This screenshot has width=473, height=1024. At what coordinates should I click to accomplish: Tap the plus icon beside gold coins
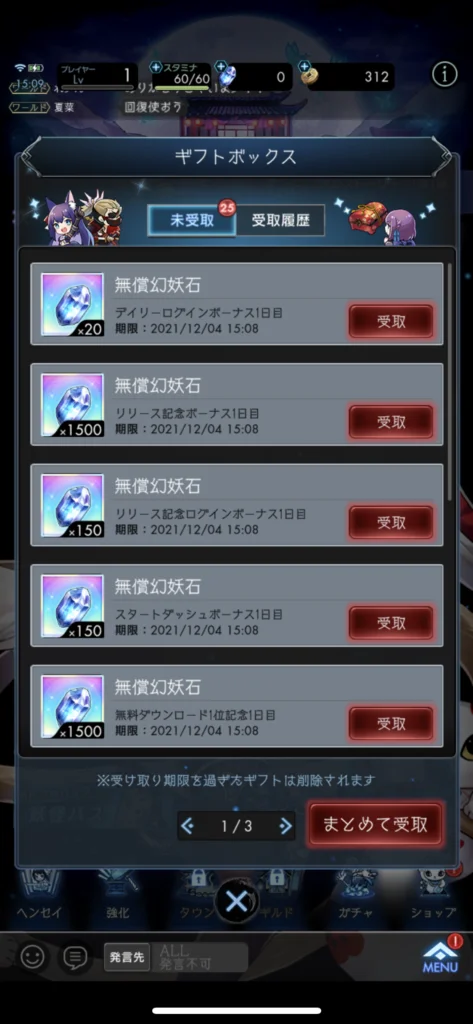coord(304,67)
